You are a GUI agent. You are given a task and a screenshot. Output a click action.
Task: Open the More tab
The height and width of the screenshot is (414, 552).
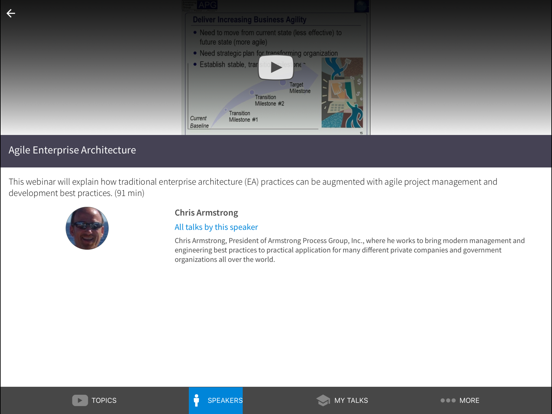tap(460, 400)
